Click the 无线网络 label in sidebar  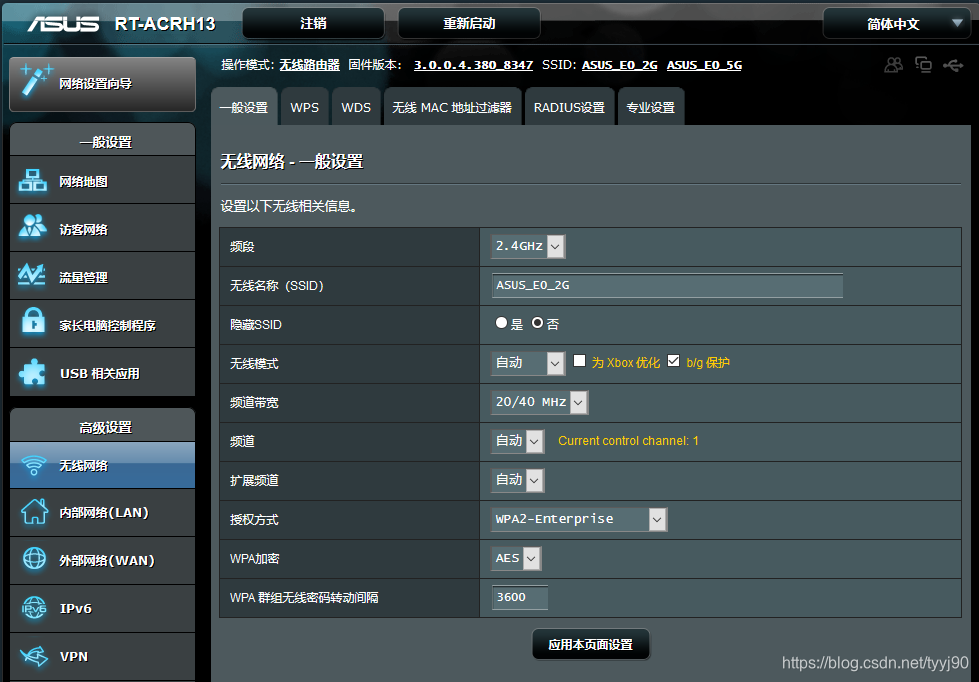pyautogui.click(x=84, y=465)
